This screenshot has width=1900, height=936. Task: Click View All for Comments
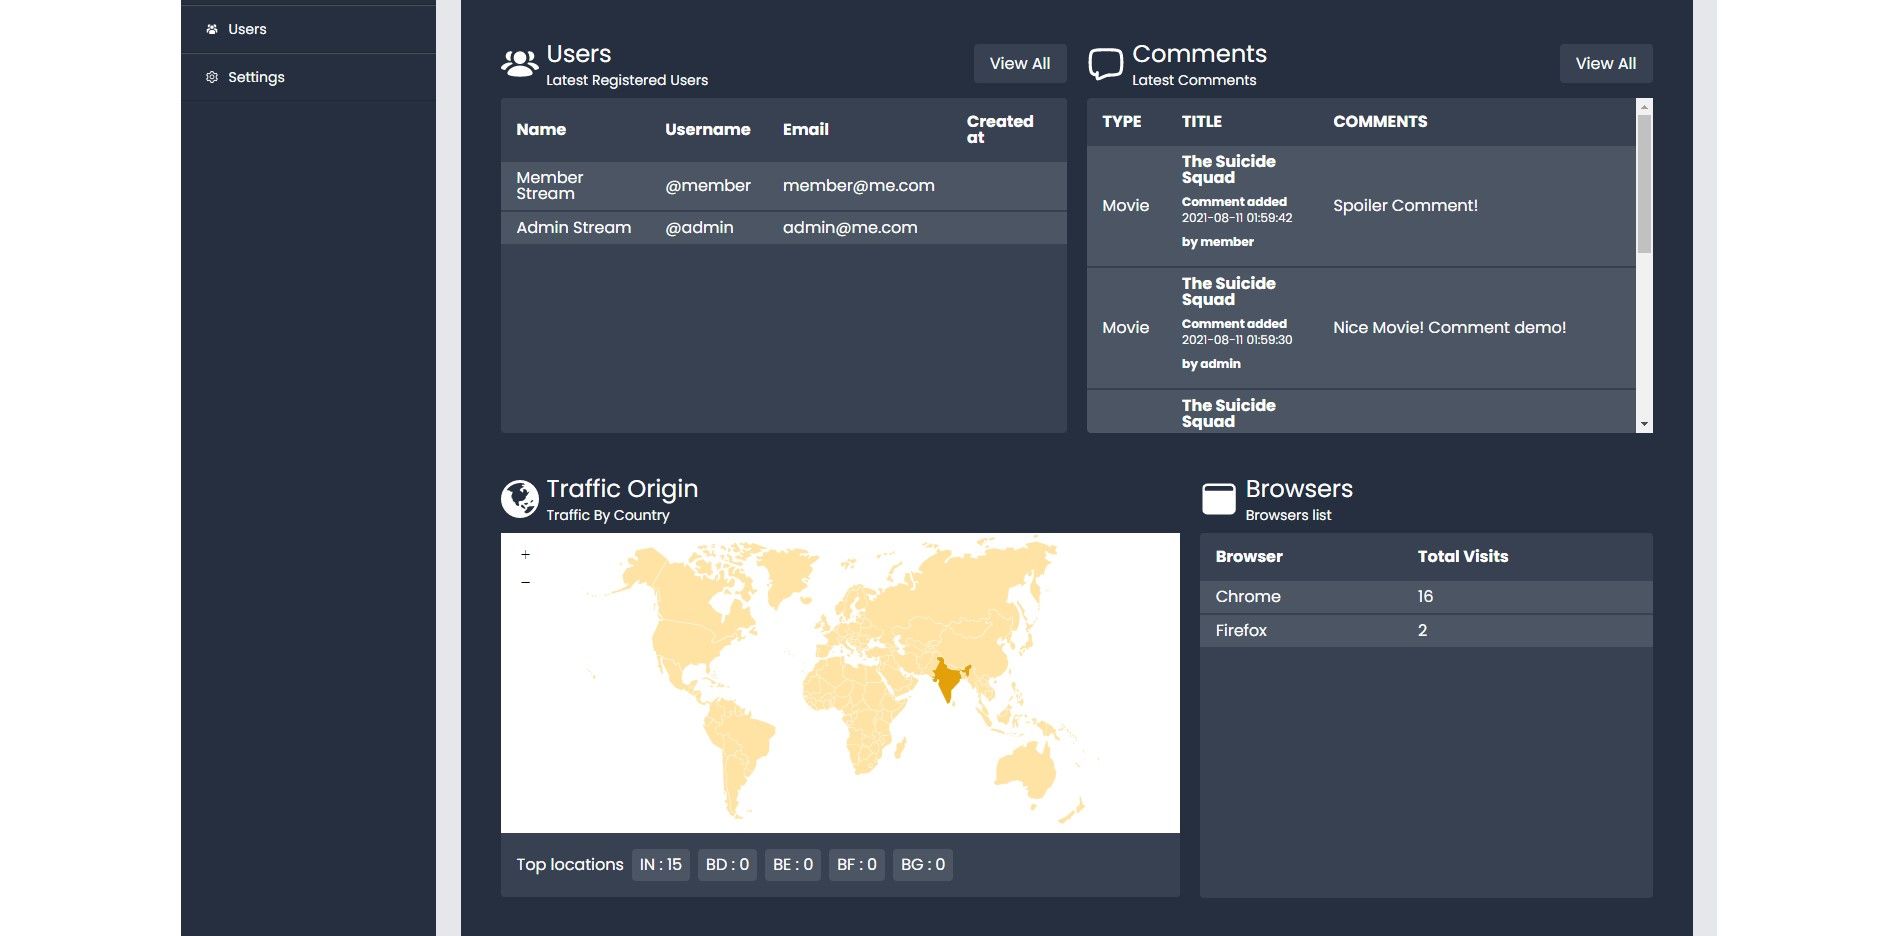(1605, 63)
